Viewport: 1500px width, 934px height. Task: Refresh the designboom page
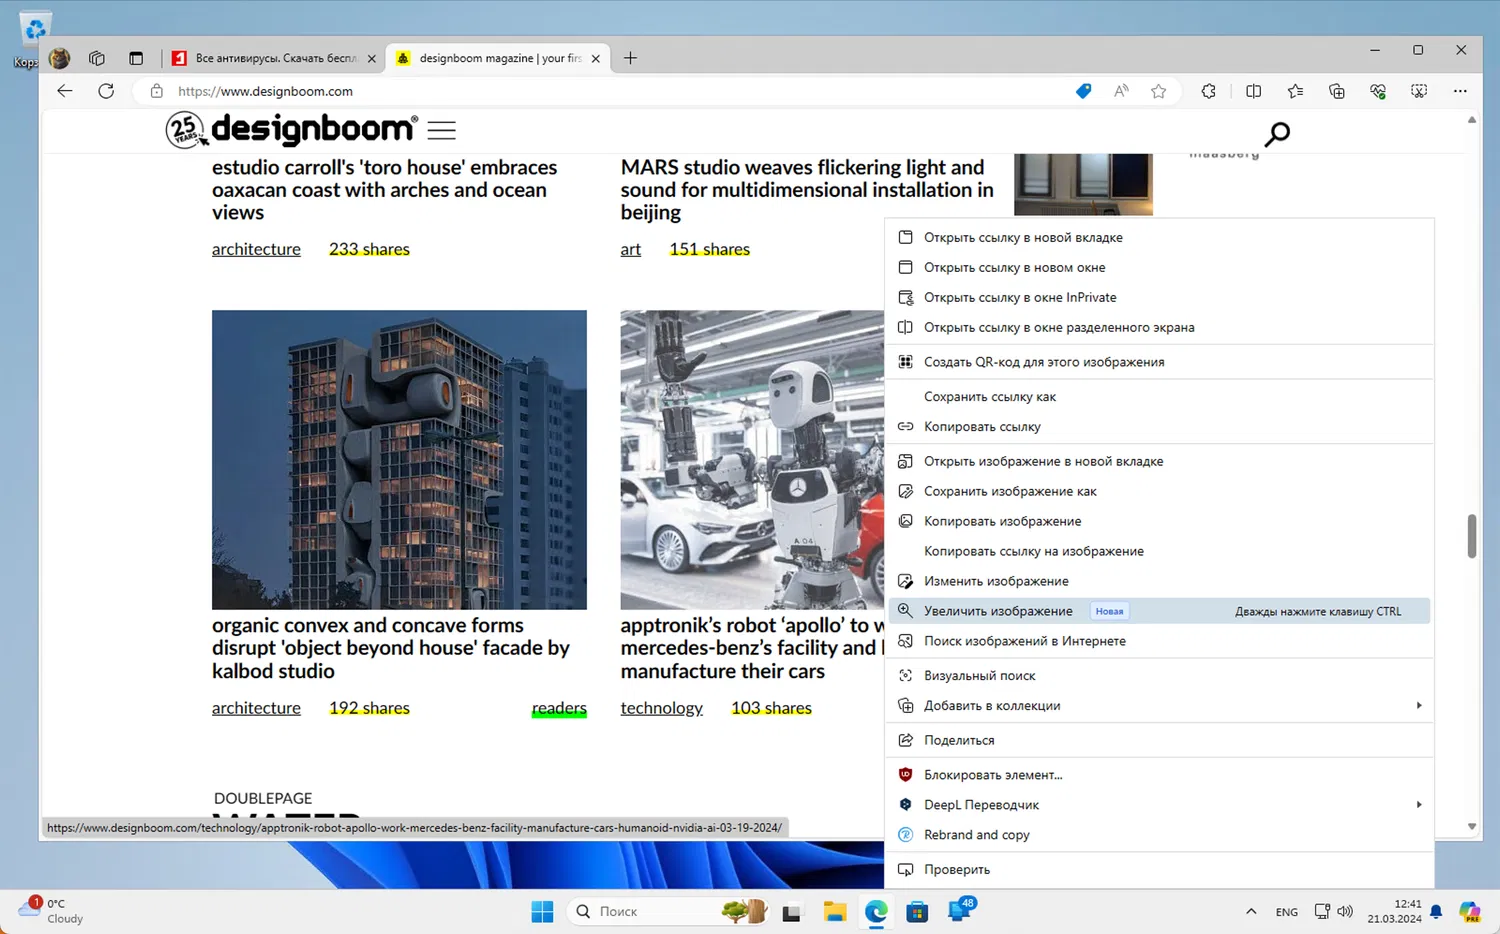(x=106, y=91)
